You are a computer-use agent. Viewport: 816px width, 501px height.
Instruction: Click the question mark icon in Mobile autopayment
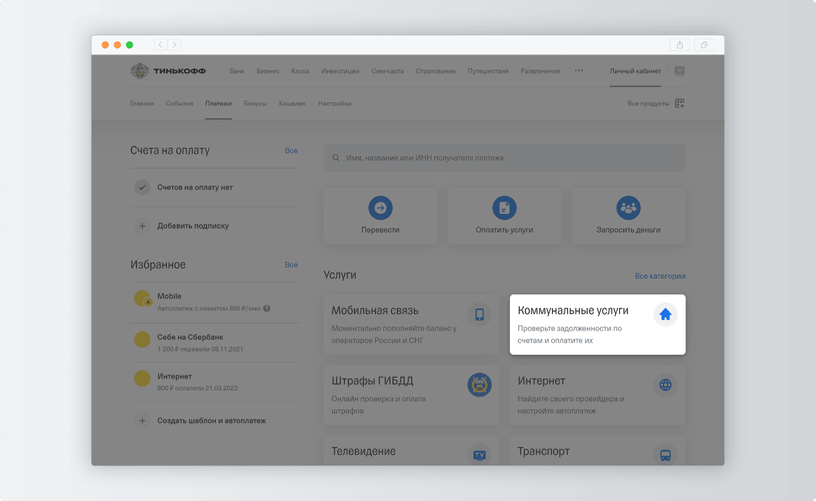pos(266,309)
